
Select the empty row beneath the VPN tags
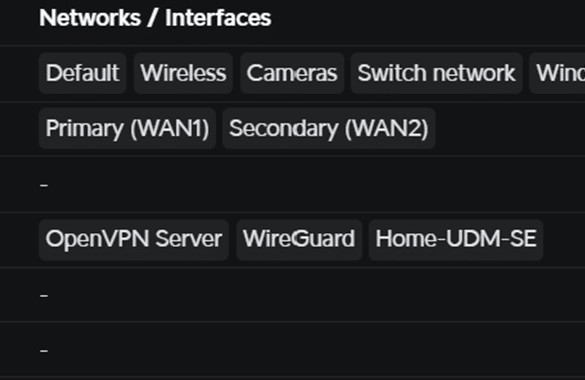292,295
